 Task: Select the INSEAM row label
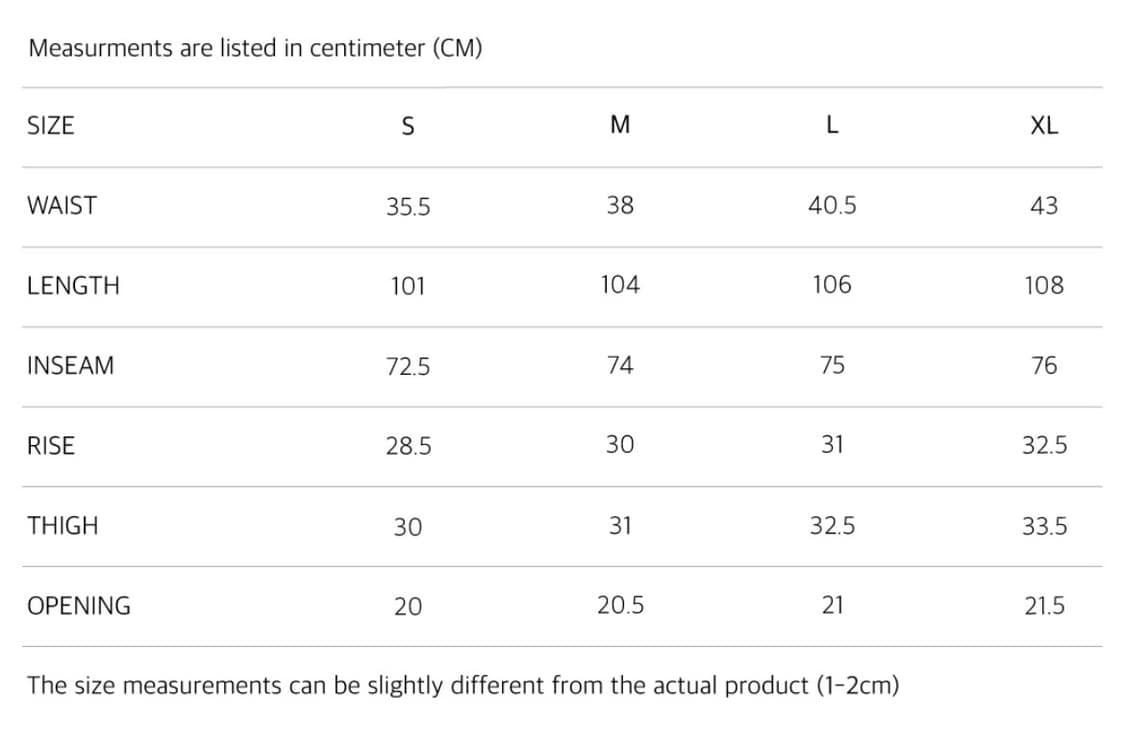point(71,366)
